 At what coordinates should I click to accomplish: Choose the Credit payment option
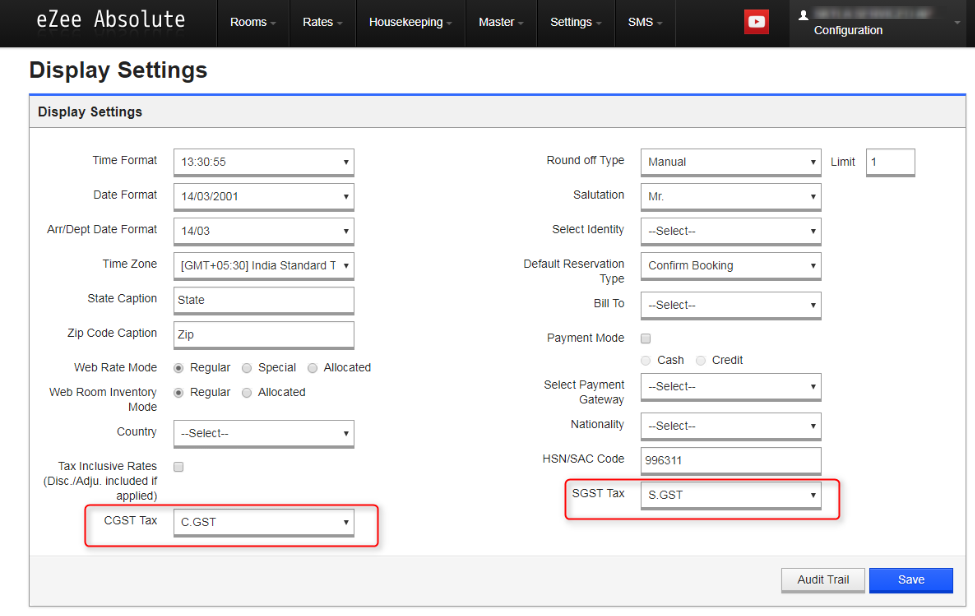[701, 361]
